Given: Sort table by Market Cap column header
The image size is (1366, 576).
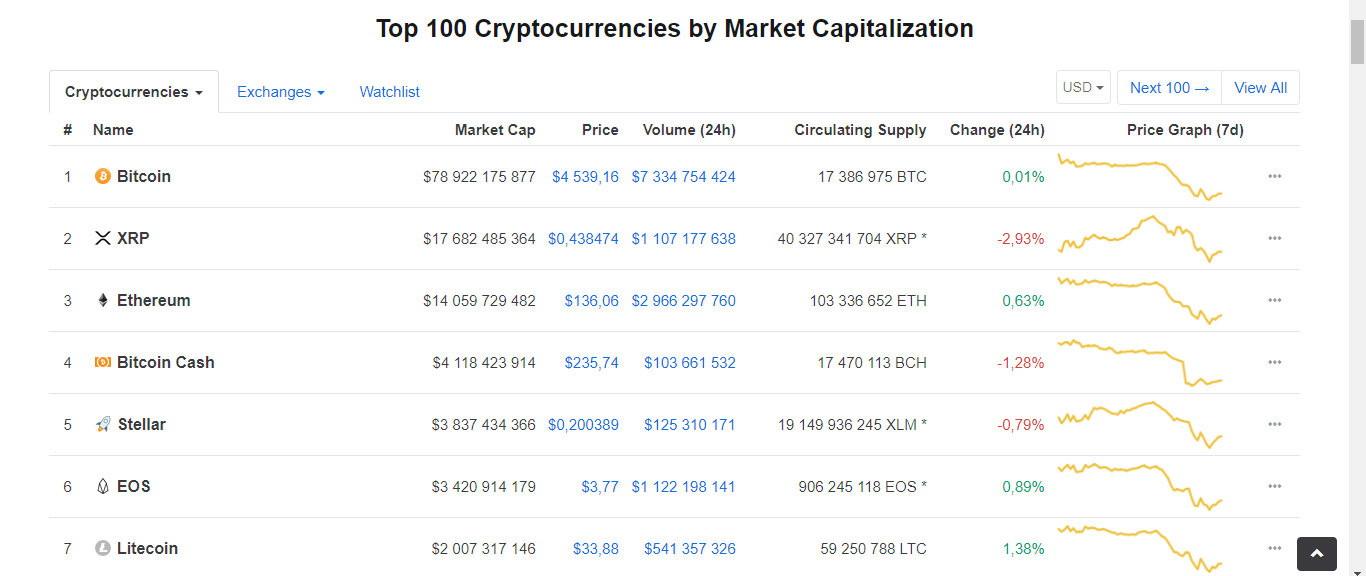Looking at the screenshot, I should coord(495,130).
